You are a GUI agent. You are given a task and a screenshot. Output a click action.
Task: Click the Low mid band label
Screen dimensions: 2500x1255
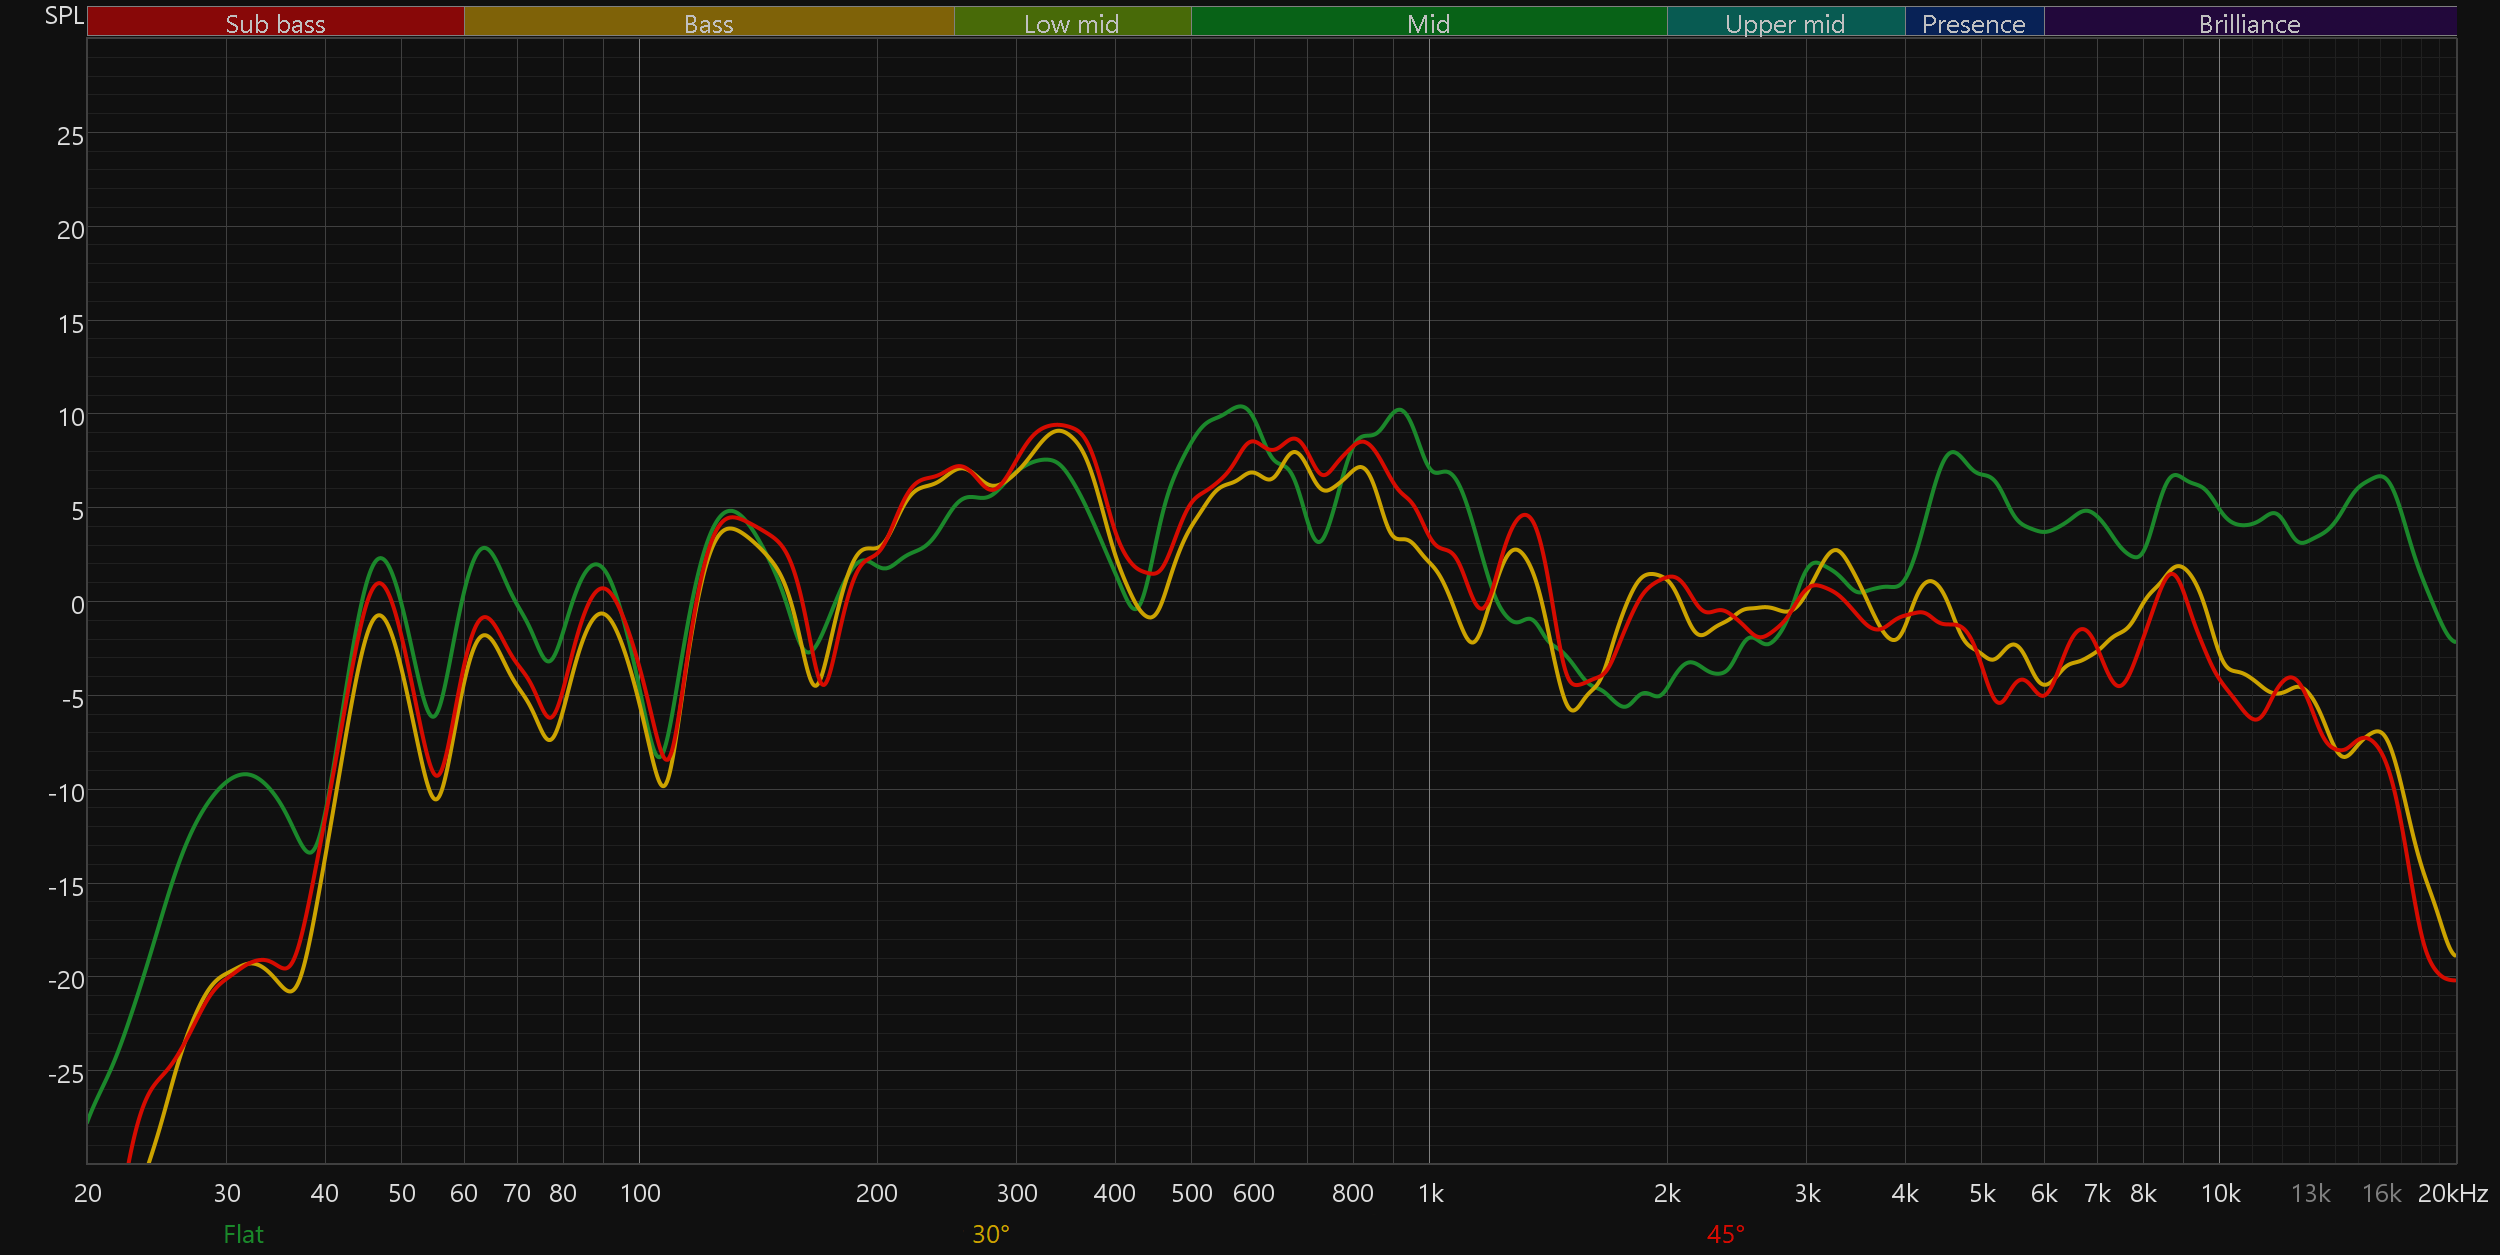click(1071, 23)
